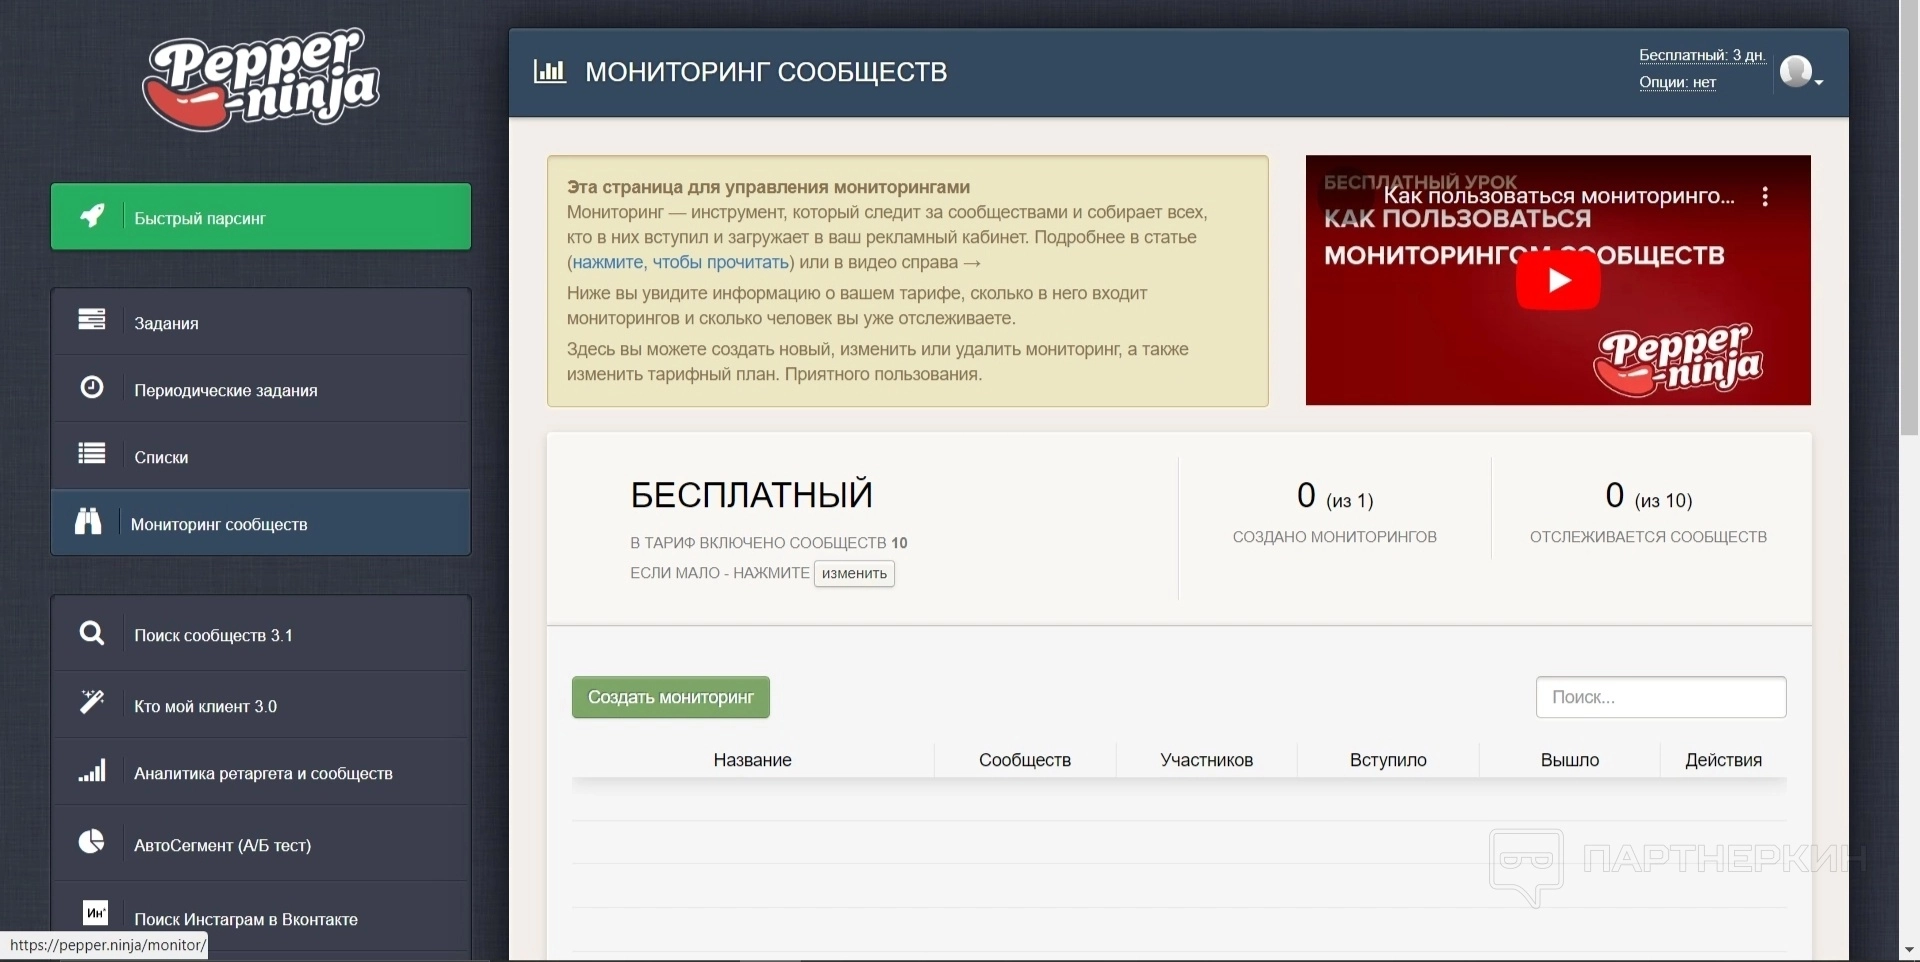1920x962 pixels.
Task: Click the ОТСЛЕЖИВАЕТСЯ СООБЩЕСТВ counter label
Action: tap(1648, 537)
